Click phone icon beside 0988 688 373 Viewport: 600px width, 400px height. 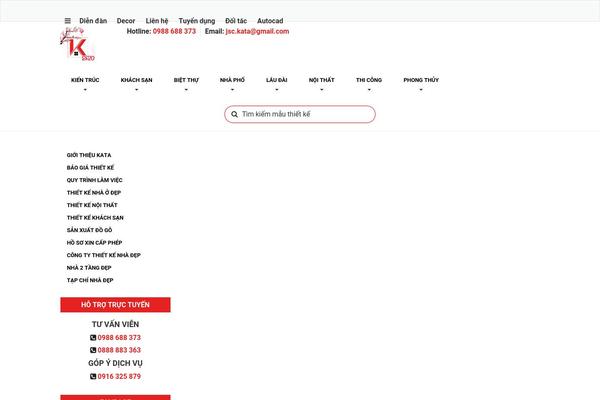pyautogui.click(x=93, y=338)
